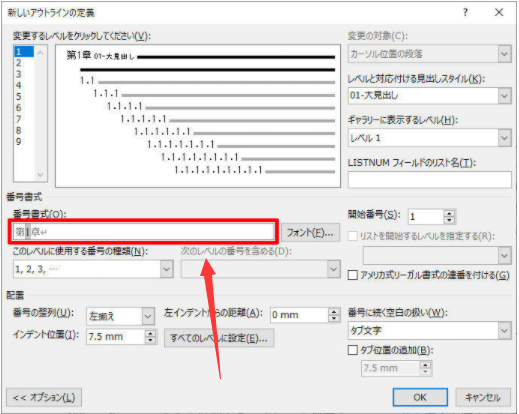Image resolution: width=519 pixels, height=414 pixels.
Task: Open レベル 1 gallery level dropdown
Action: tap(504, 138)
